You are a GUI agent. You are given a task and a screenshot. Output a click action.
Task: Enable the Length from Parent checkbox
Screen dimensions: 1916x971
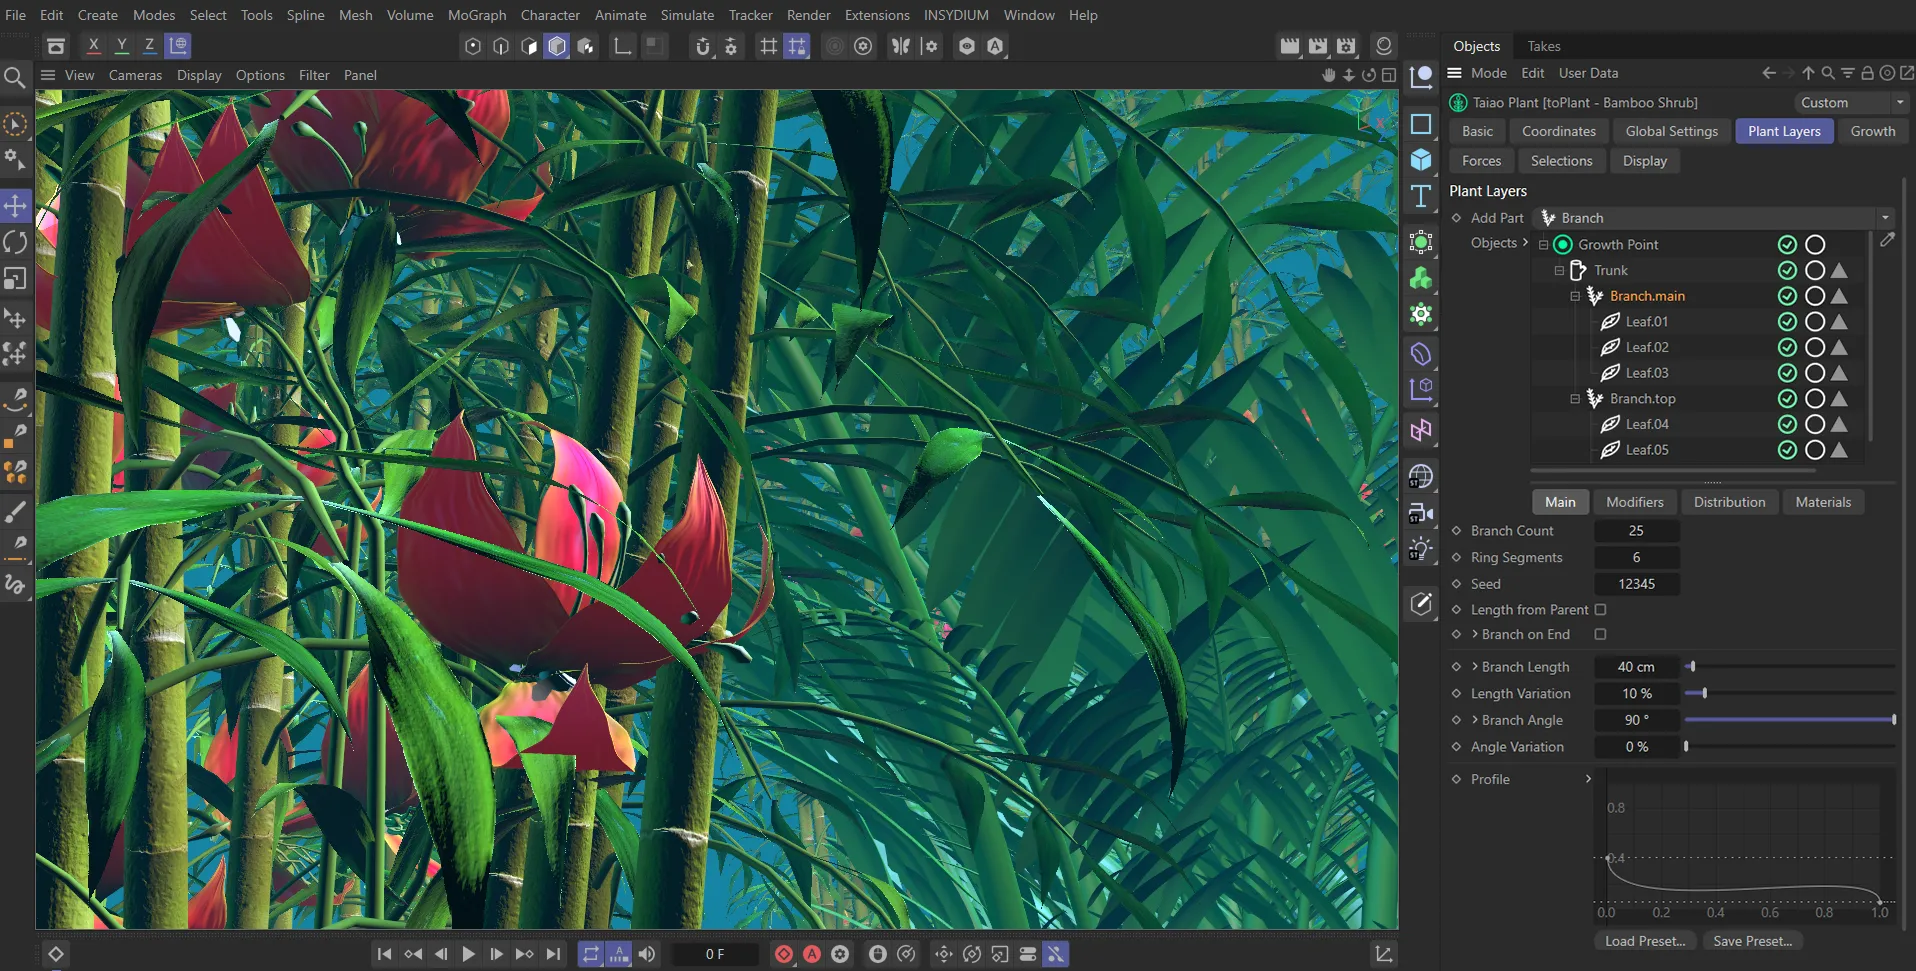coord(1601,609)
